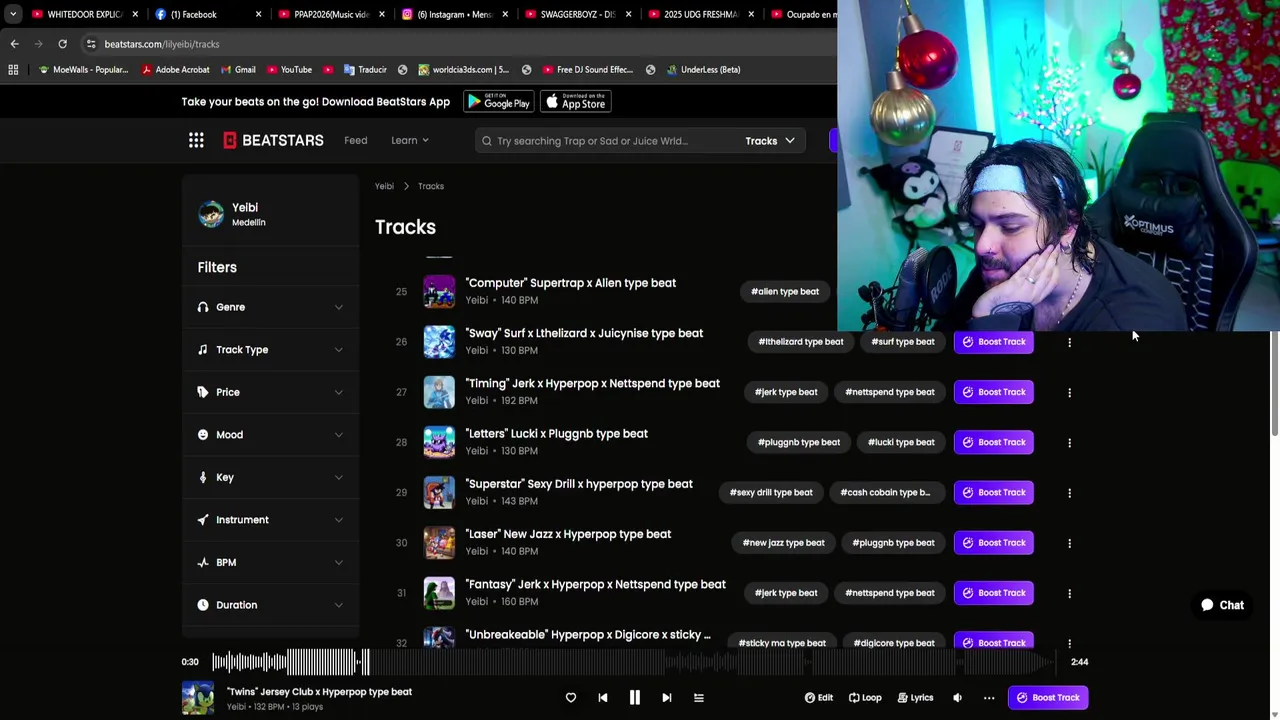Click the browser address bar URL
Viewport: 1280px width, 720px height.
pos(162,44)
